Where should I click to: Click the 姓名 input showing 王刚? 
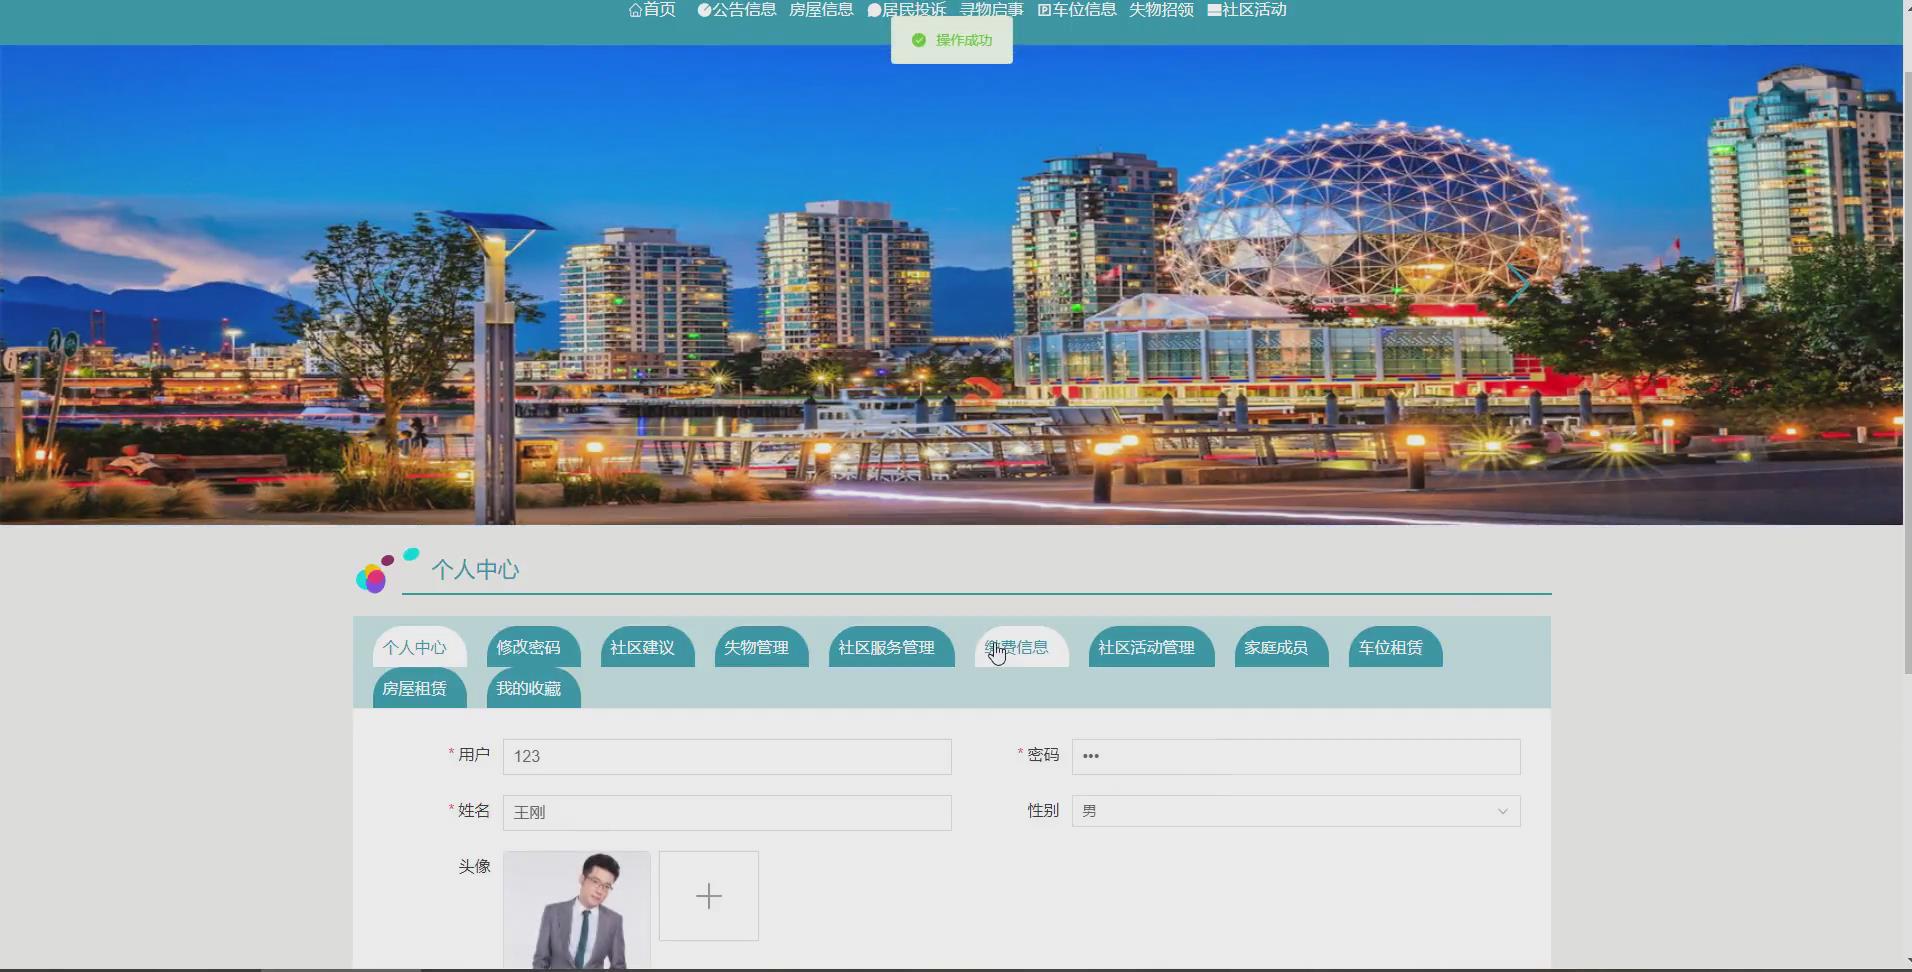pyautogui.click(x=727, y=812)
